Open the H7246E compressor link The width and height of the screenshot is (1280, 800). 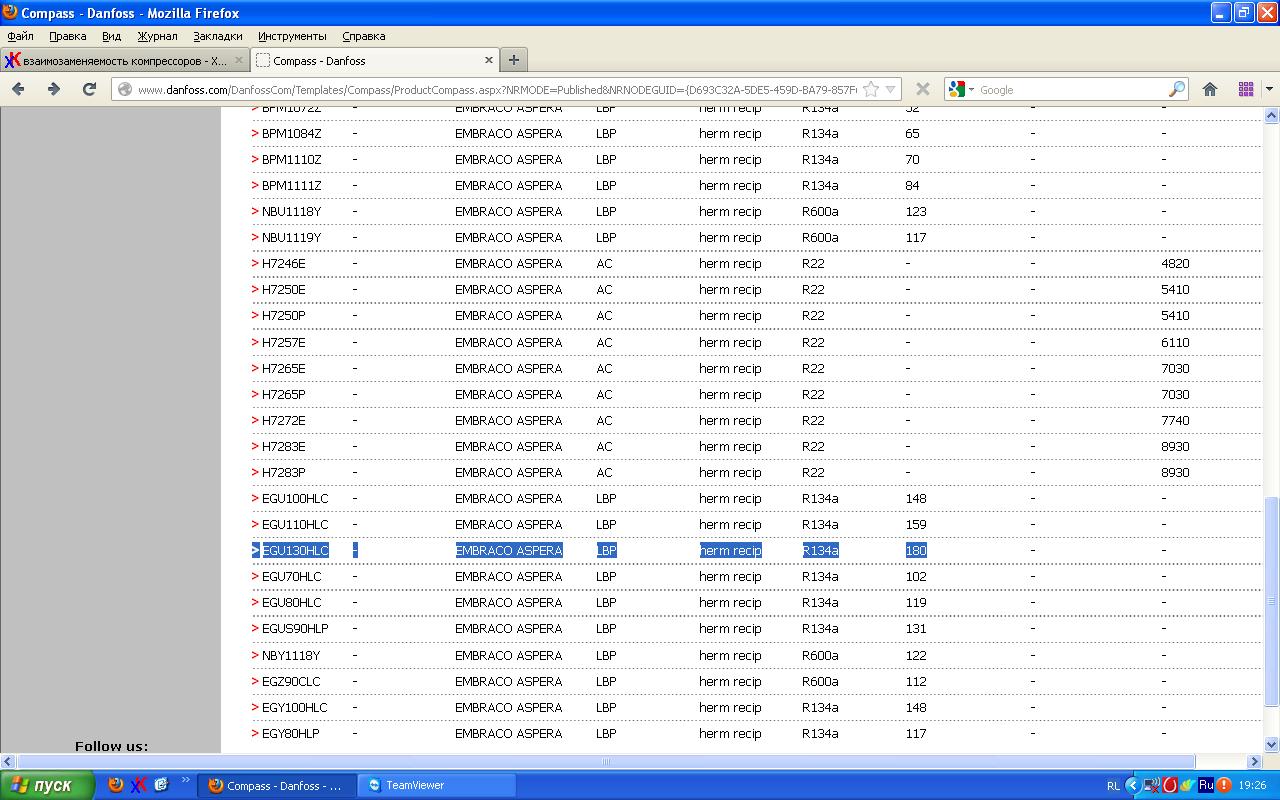click(x=284, y=263)
